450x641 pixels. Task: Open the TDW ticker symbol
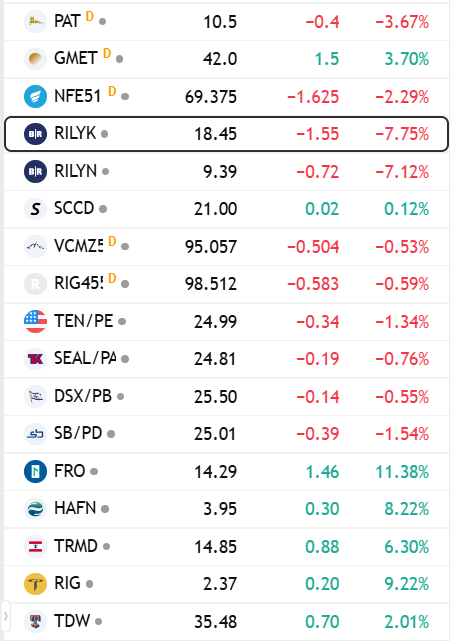pyautogui.click(x=72, y=621)
